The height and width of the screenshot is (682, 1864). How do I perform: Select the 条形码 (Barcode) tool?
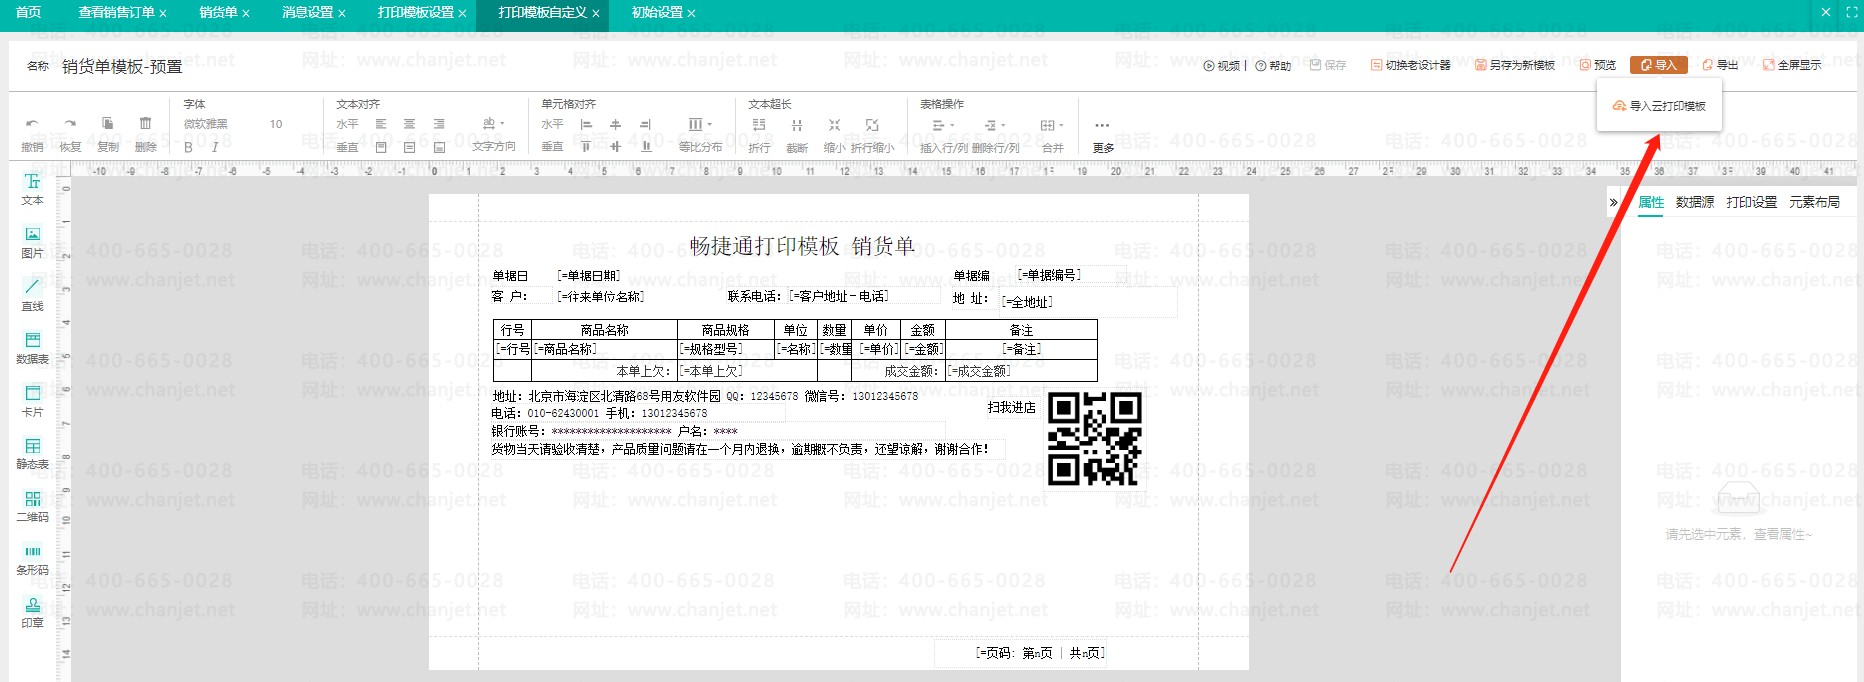point(32,557)
